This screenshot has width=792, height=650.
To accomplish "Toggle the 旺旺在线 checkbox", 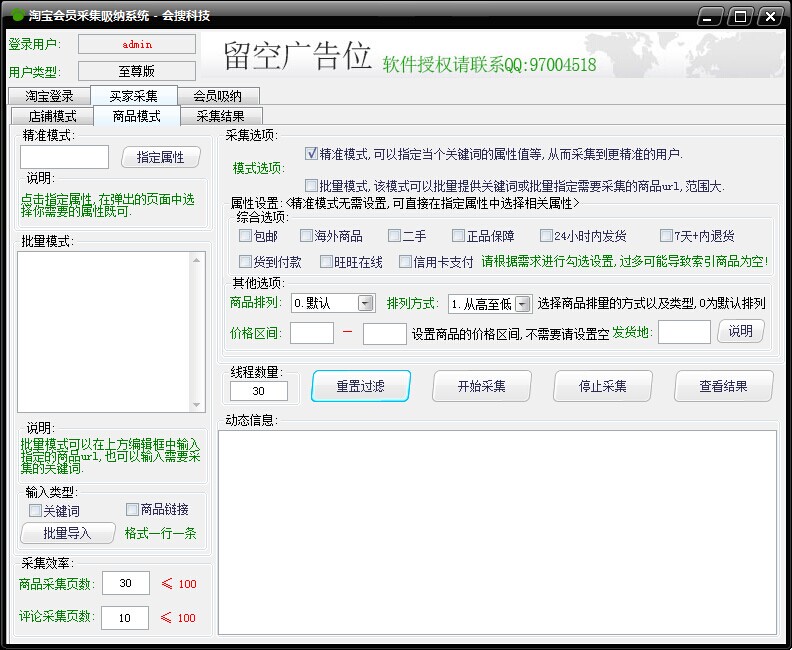I will coord(326,261).
